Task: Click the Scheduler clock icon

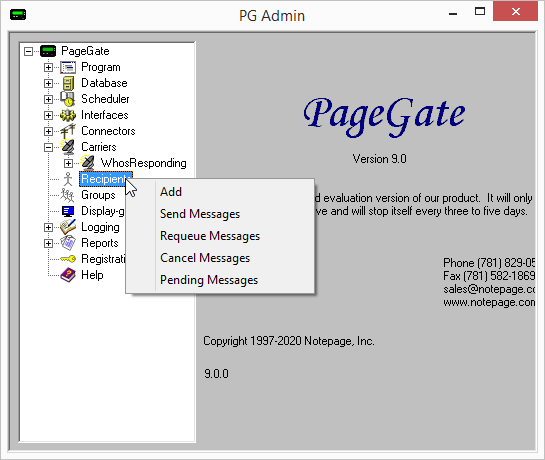Action: (68, 99)
